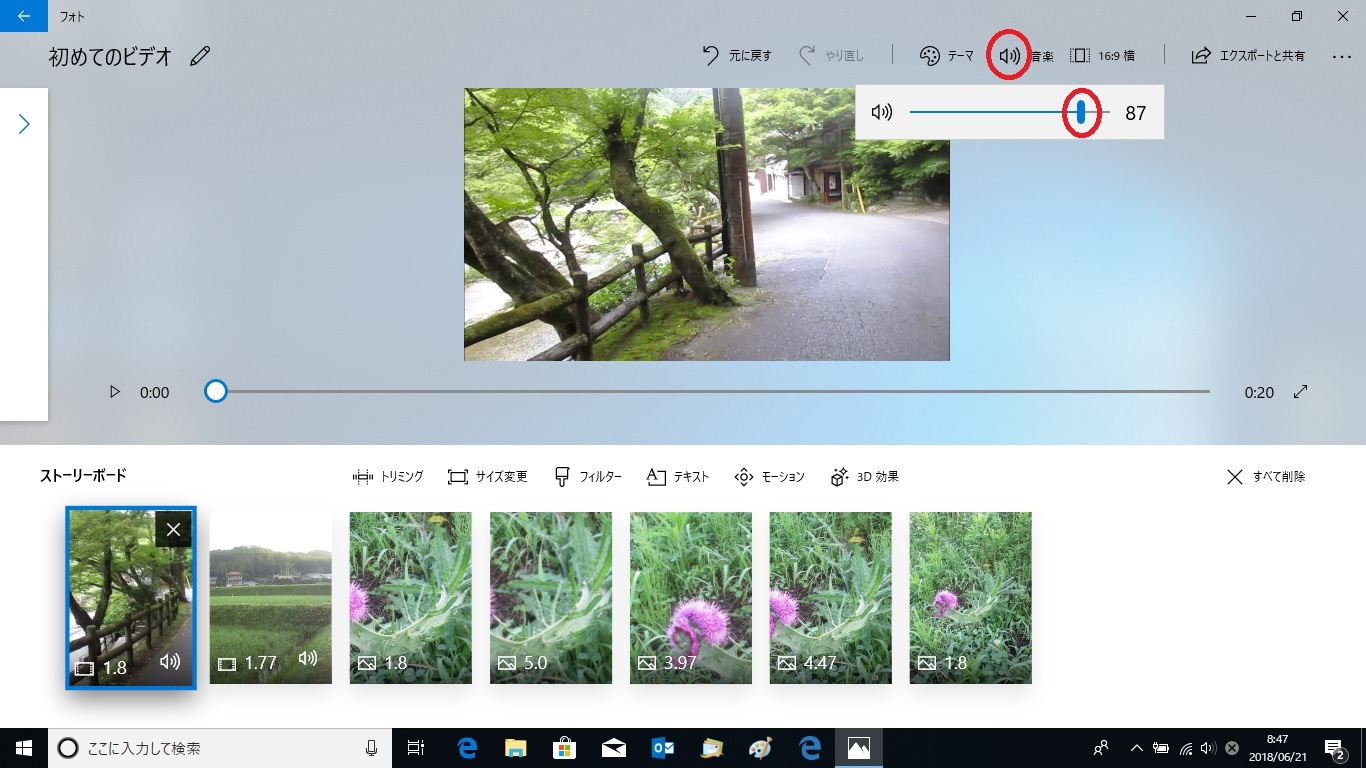Select the トリミング (trim) tool

(x=388, y=477)
